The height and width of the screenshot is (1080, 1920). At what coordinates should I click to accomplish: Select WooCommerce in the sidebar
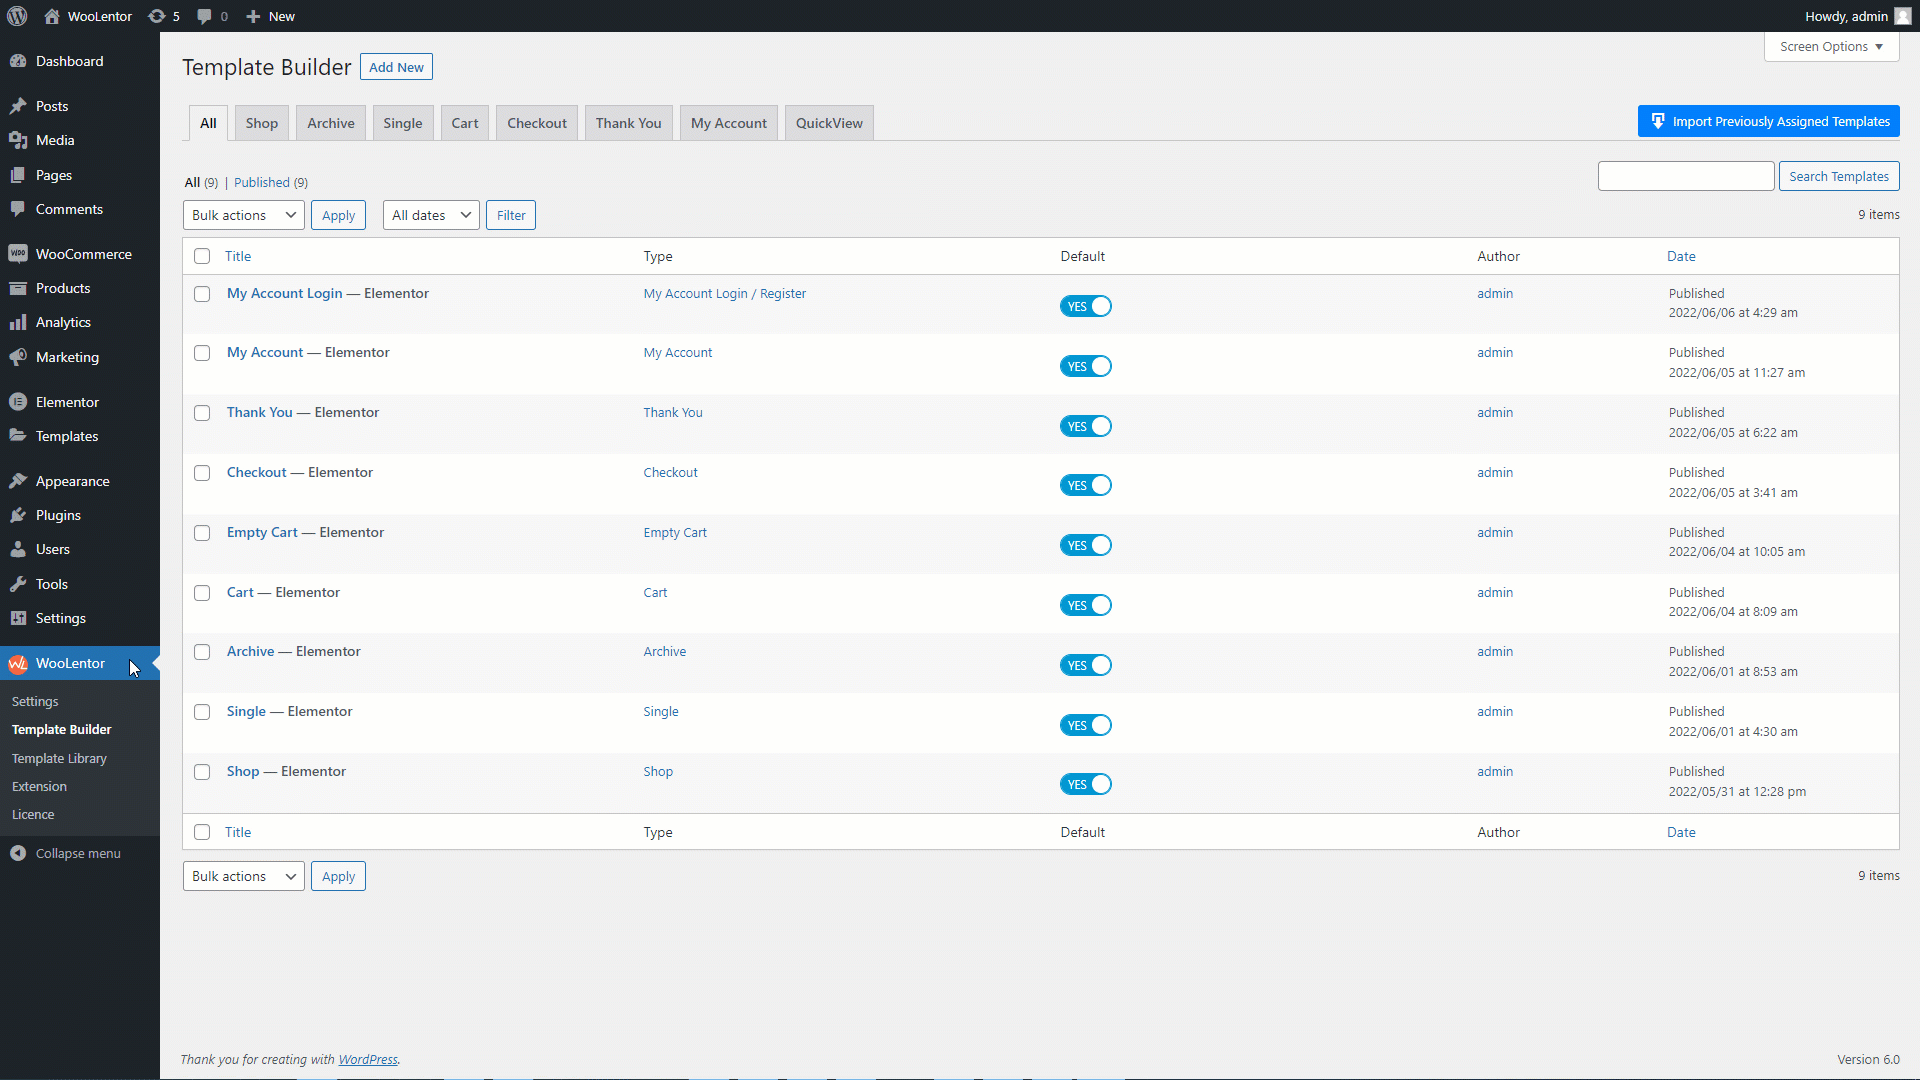[82, 253]
